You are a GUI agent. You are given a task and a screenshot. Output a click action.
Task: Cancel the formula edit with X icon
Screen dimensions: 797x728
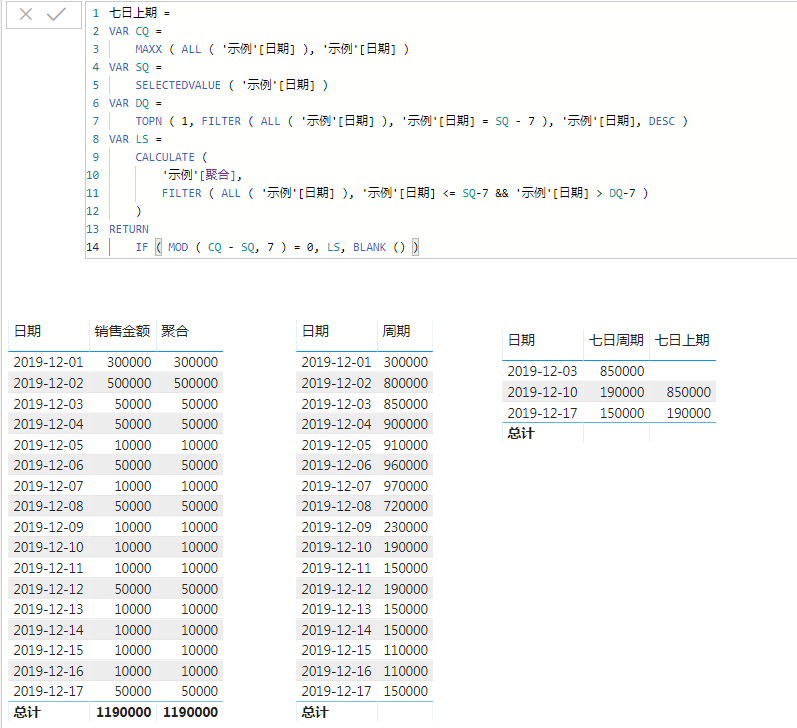[25, 14]
